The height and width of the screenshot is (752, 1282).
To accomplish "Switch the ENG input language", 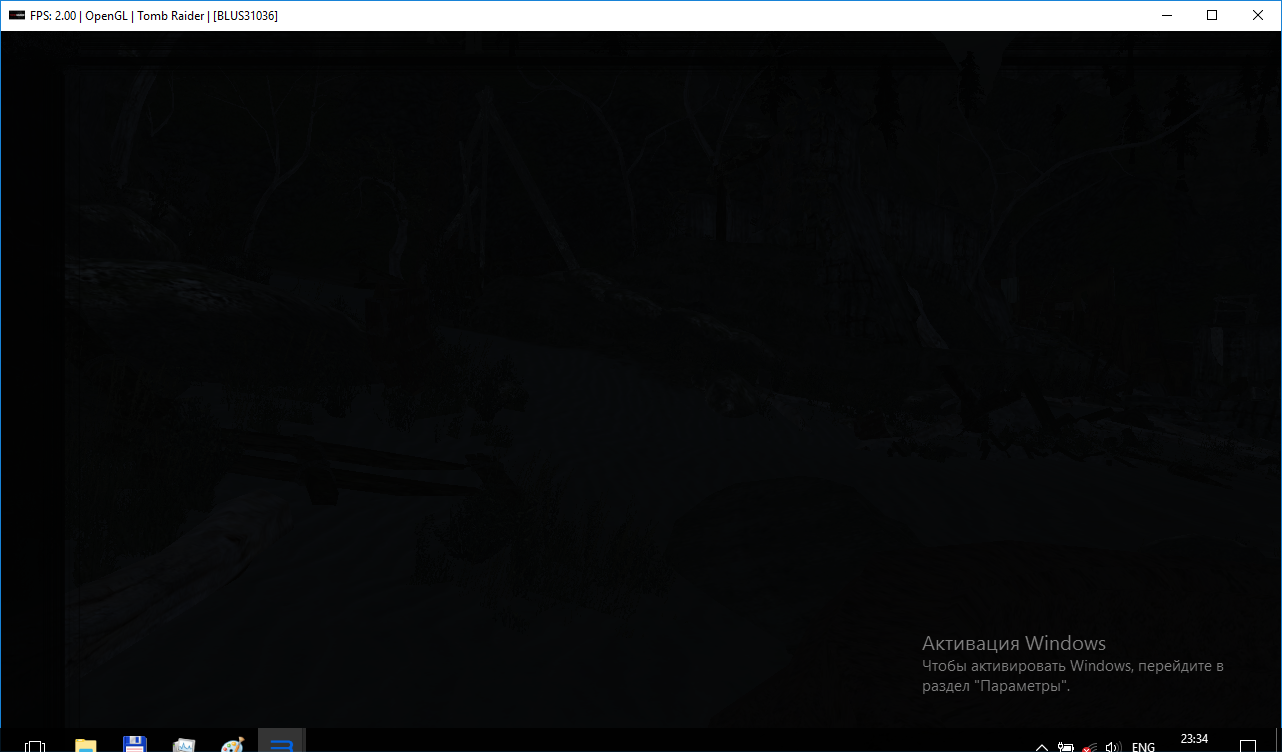I will click(1143, 746).
